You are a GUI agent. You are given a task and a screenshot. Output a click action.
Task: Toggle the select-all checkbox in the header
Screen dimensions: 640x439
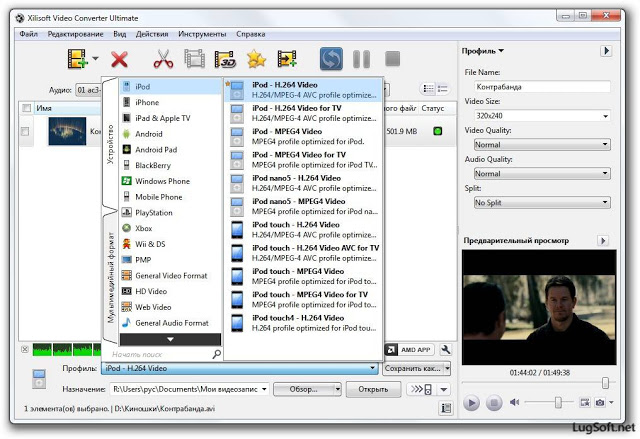(x=27, y=108)
